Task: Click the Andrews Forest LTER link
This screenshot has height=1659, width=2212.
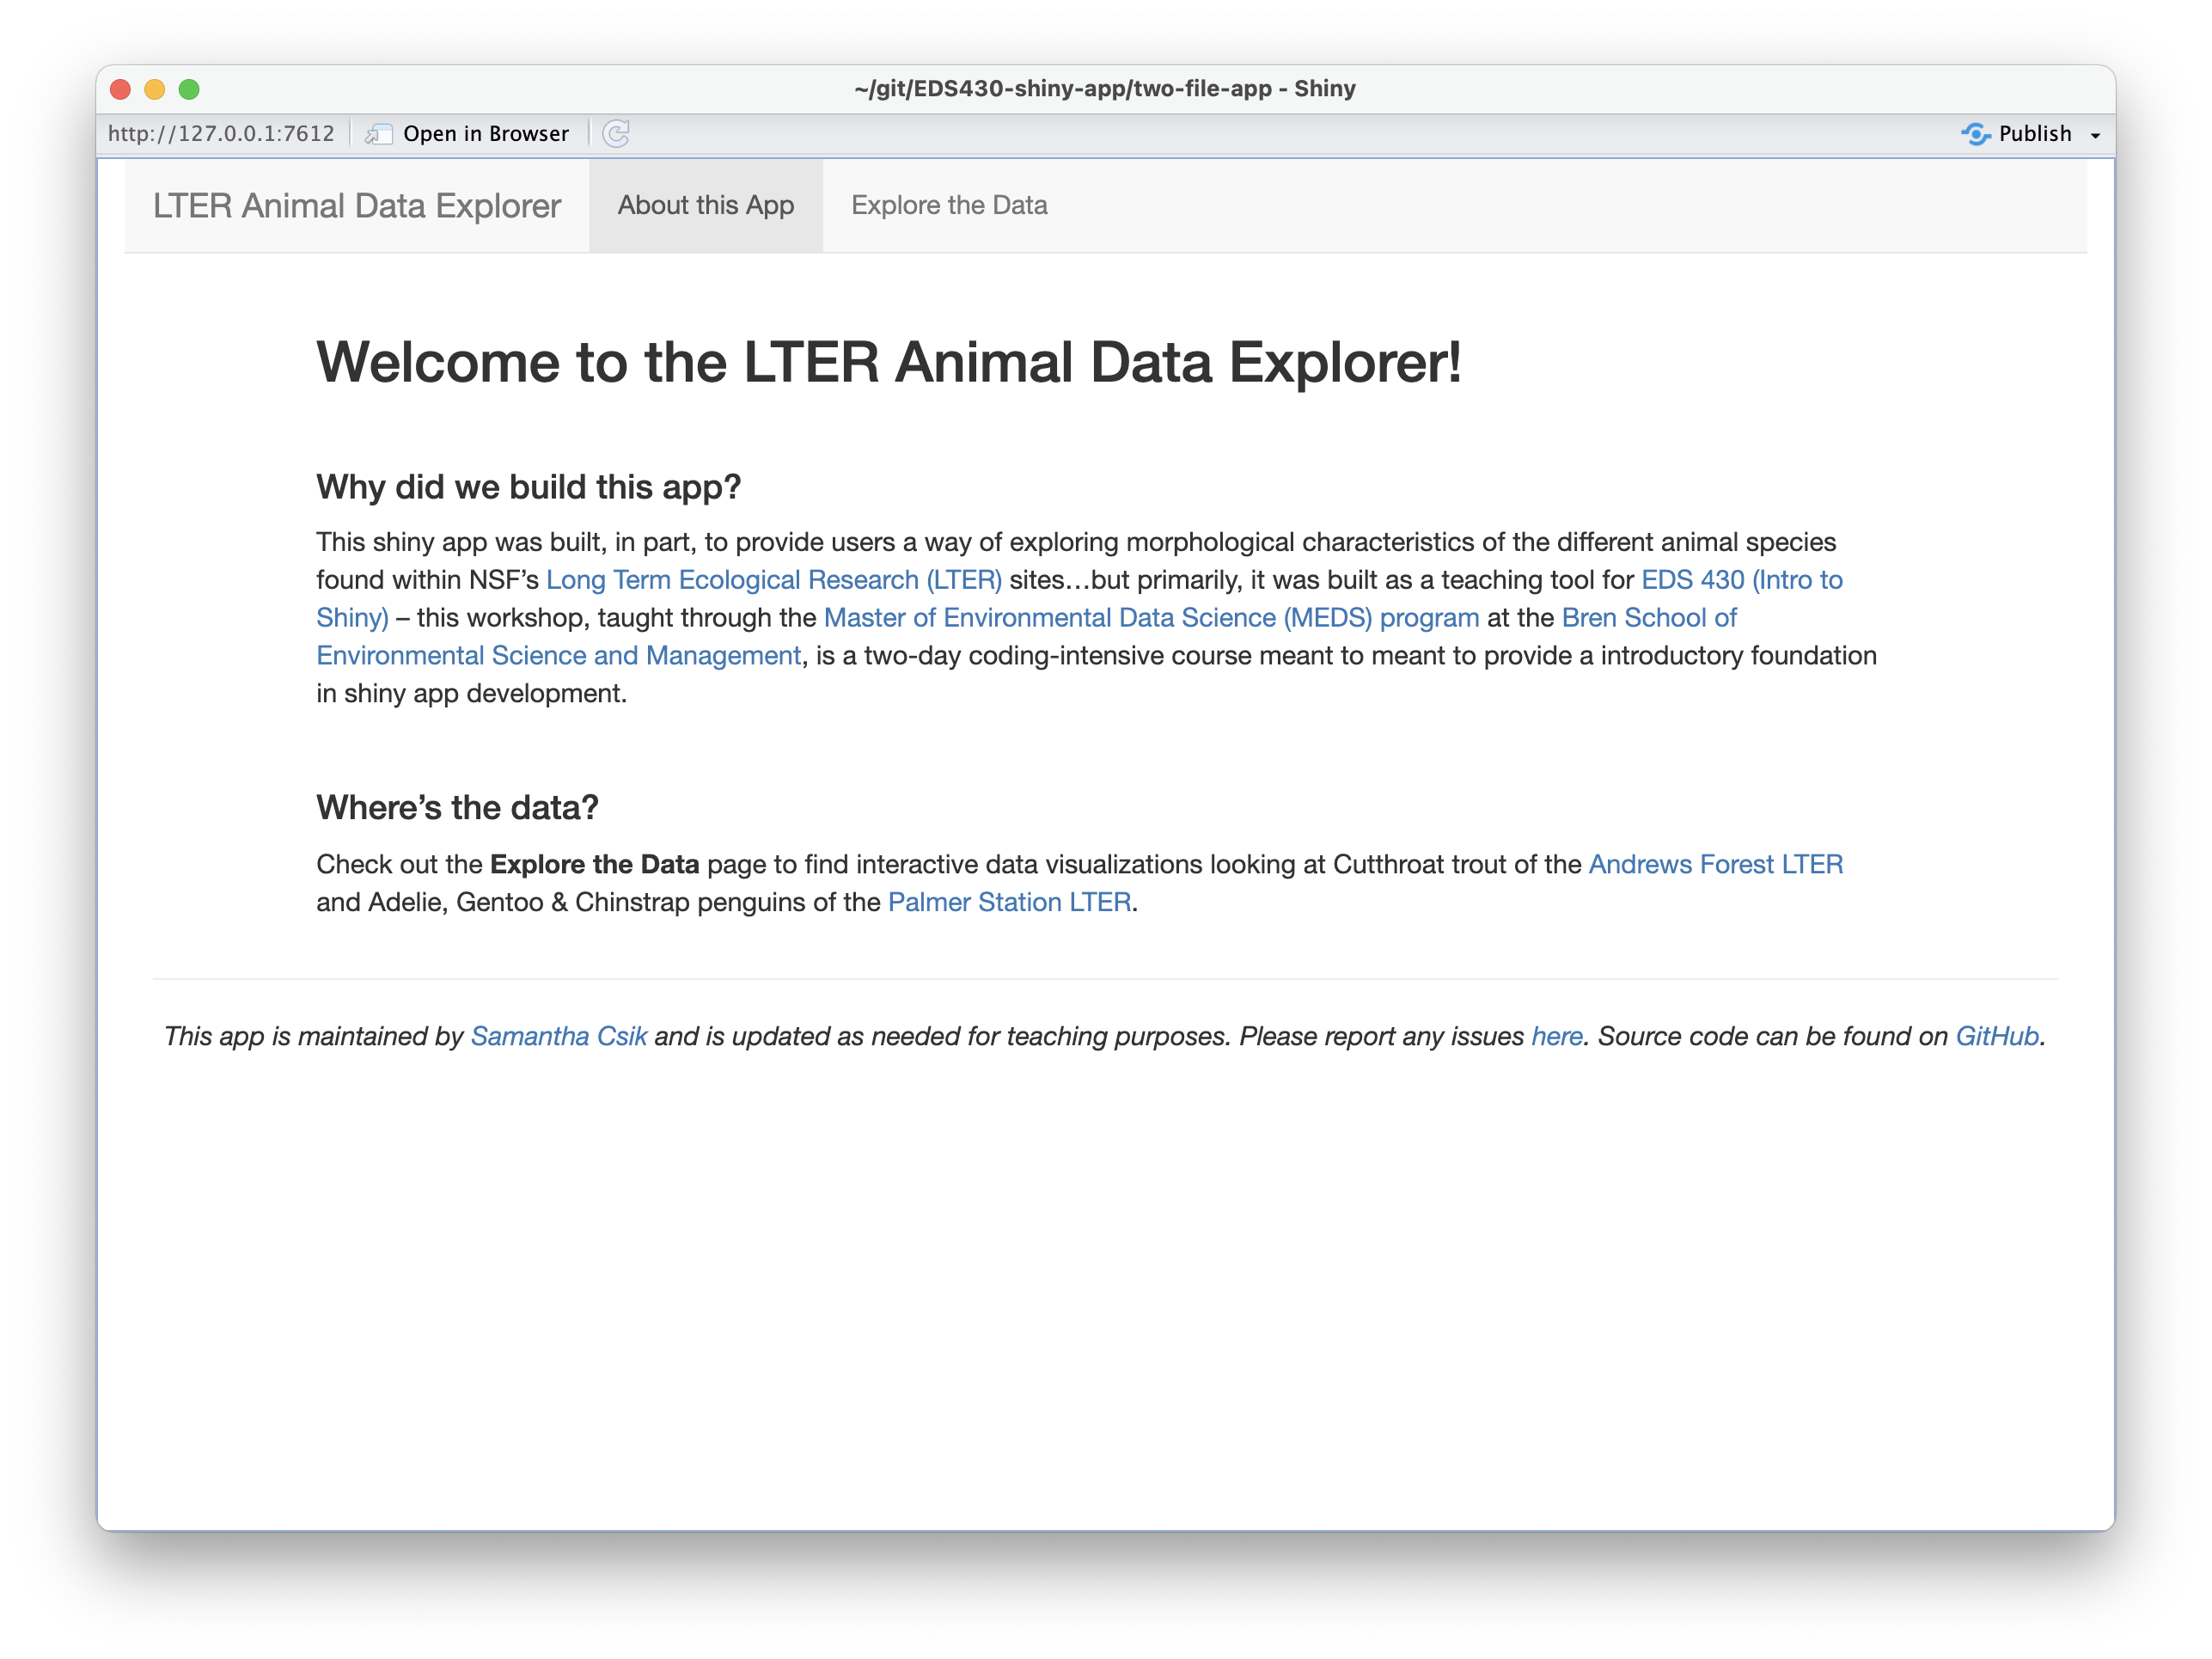Action: [1715, 864]
